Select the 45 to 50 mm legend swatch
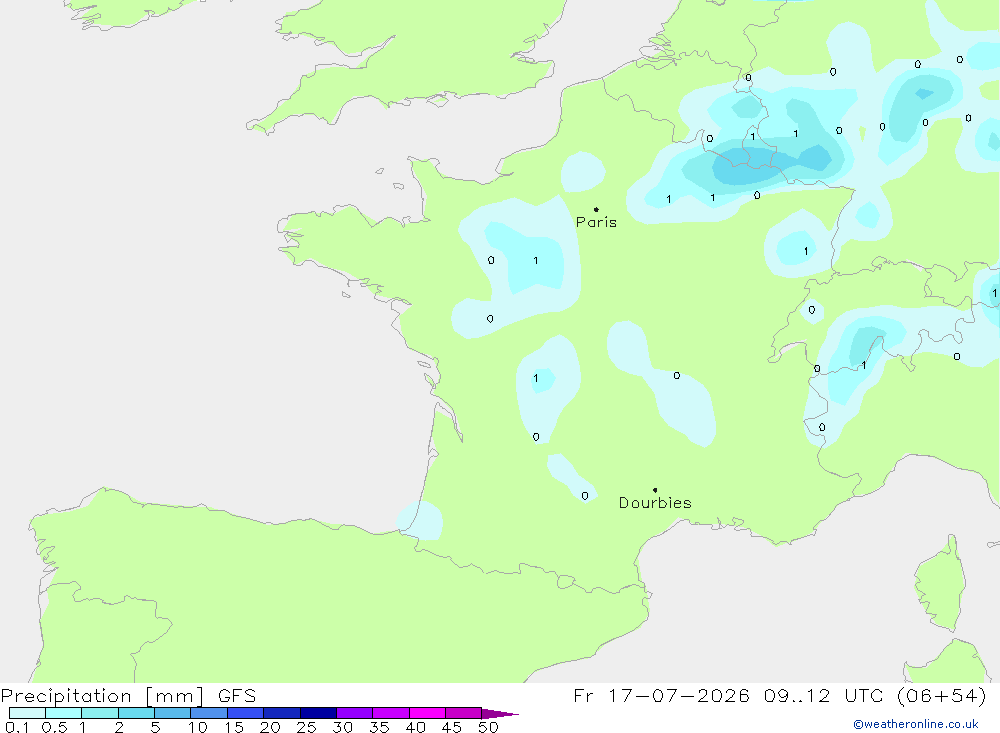This screenshot has width=1000, height=733. (463, 713)
